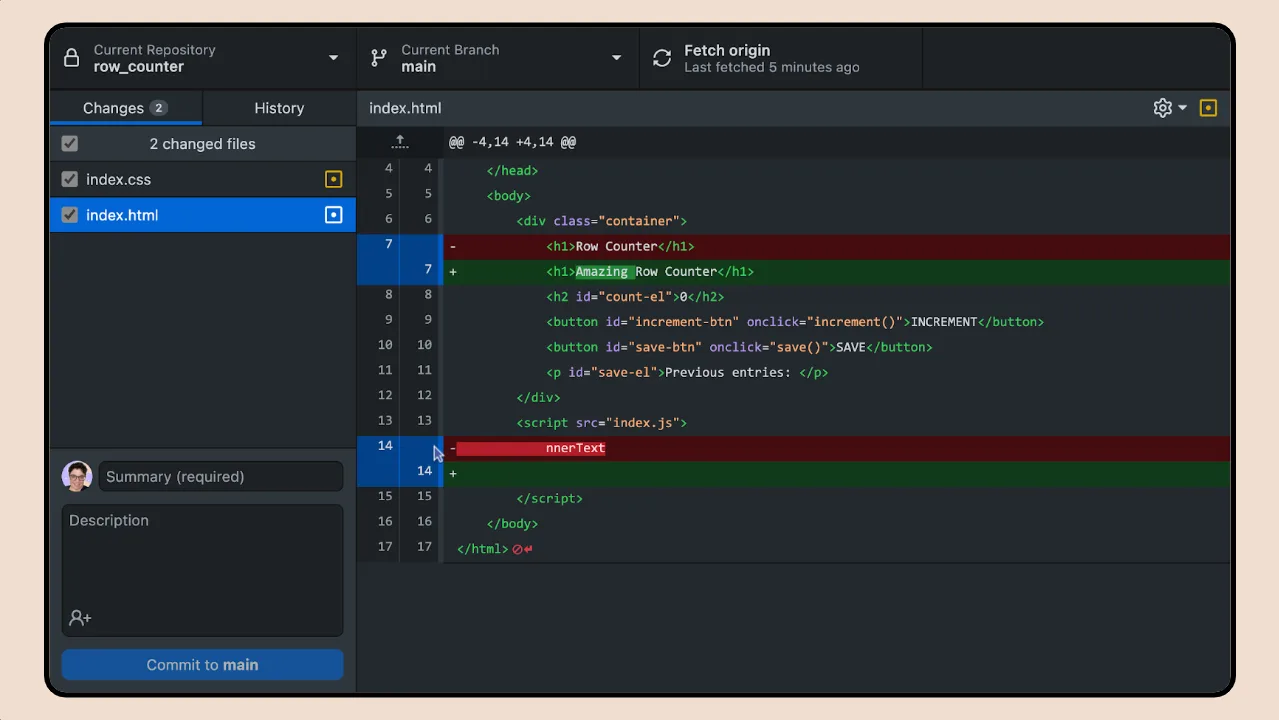Toggle added line 7 gutter selection
Viewport: 1279px width, 720px height.
[399, 271]
